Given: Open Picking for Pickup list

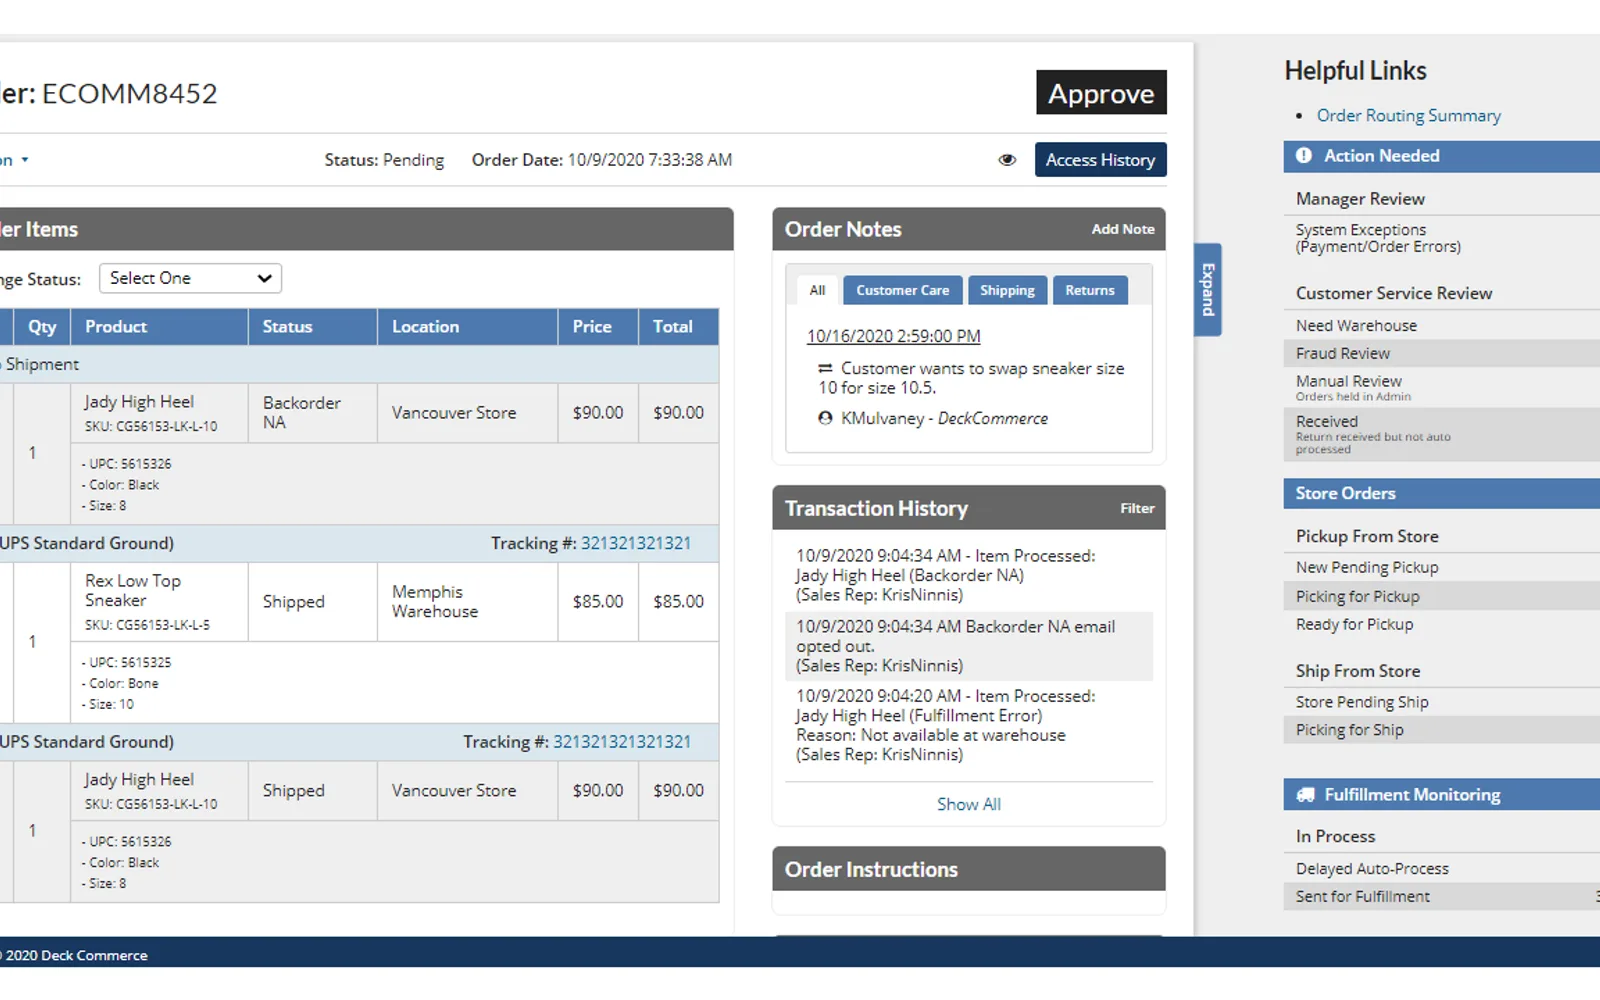Looking at the screenshot, I should [1357, 597].
